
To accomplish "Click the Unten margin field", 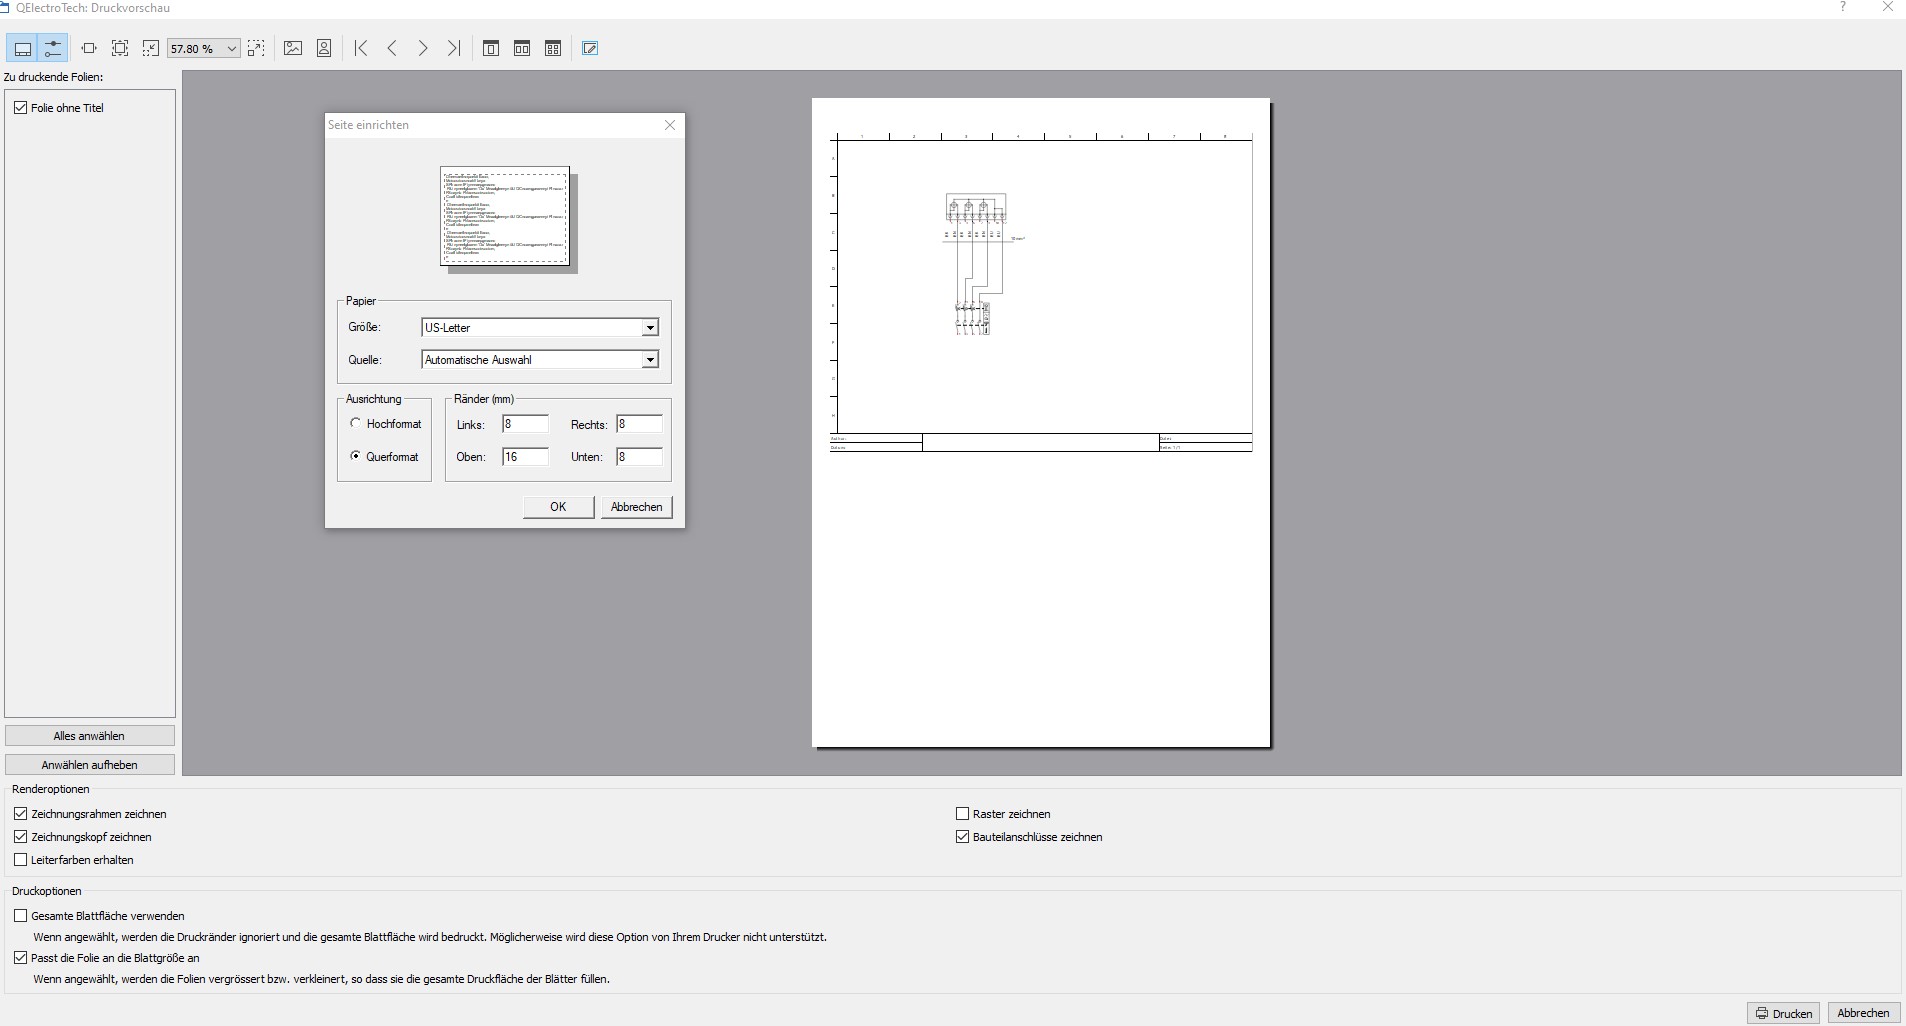I will pyautogui.click(x=640, y=457).
